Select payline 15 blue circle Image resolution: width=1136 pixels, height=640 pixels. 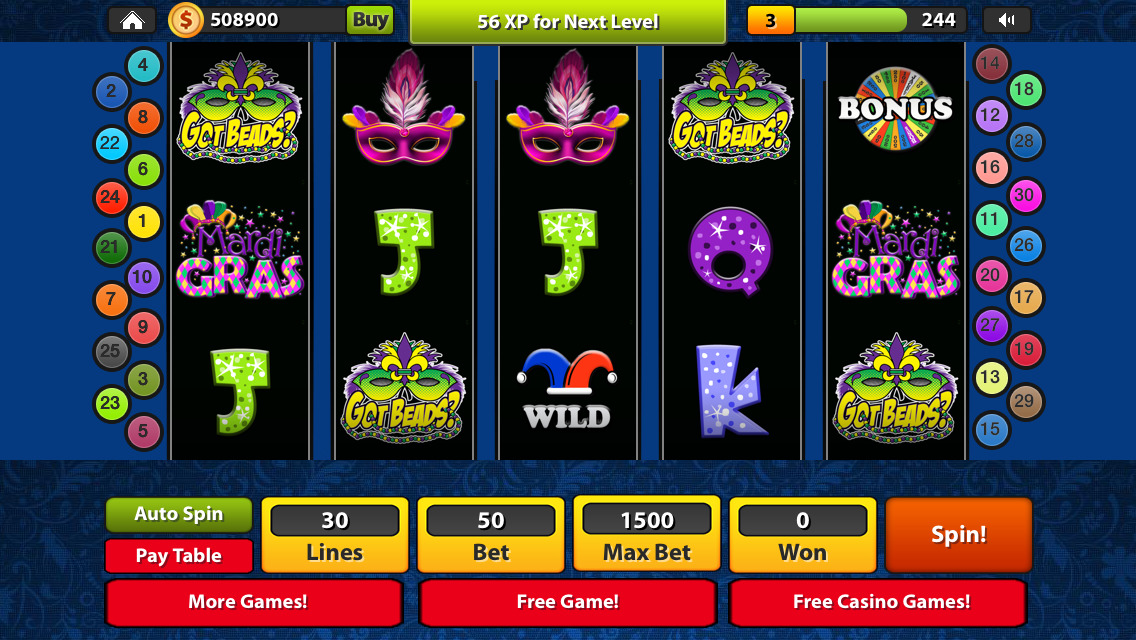click(x=990, y=429)
